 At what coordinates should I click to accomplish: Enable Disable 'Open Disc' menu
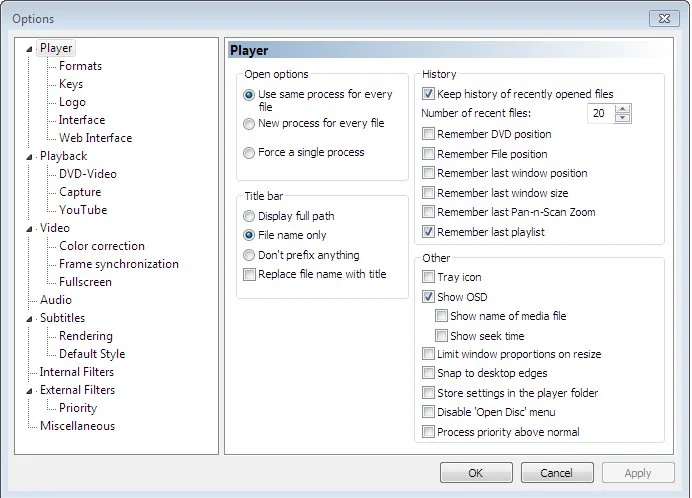[428, 412]
